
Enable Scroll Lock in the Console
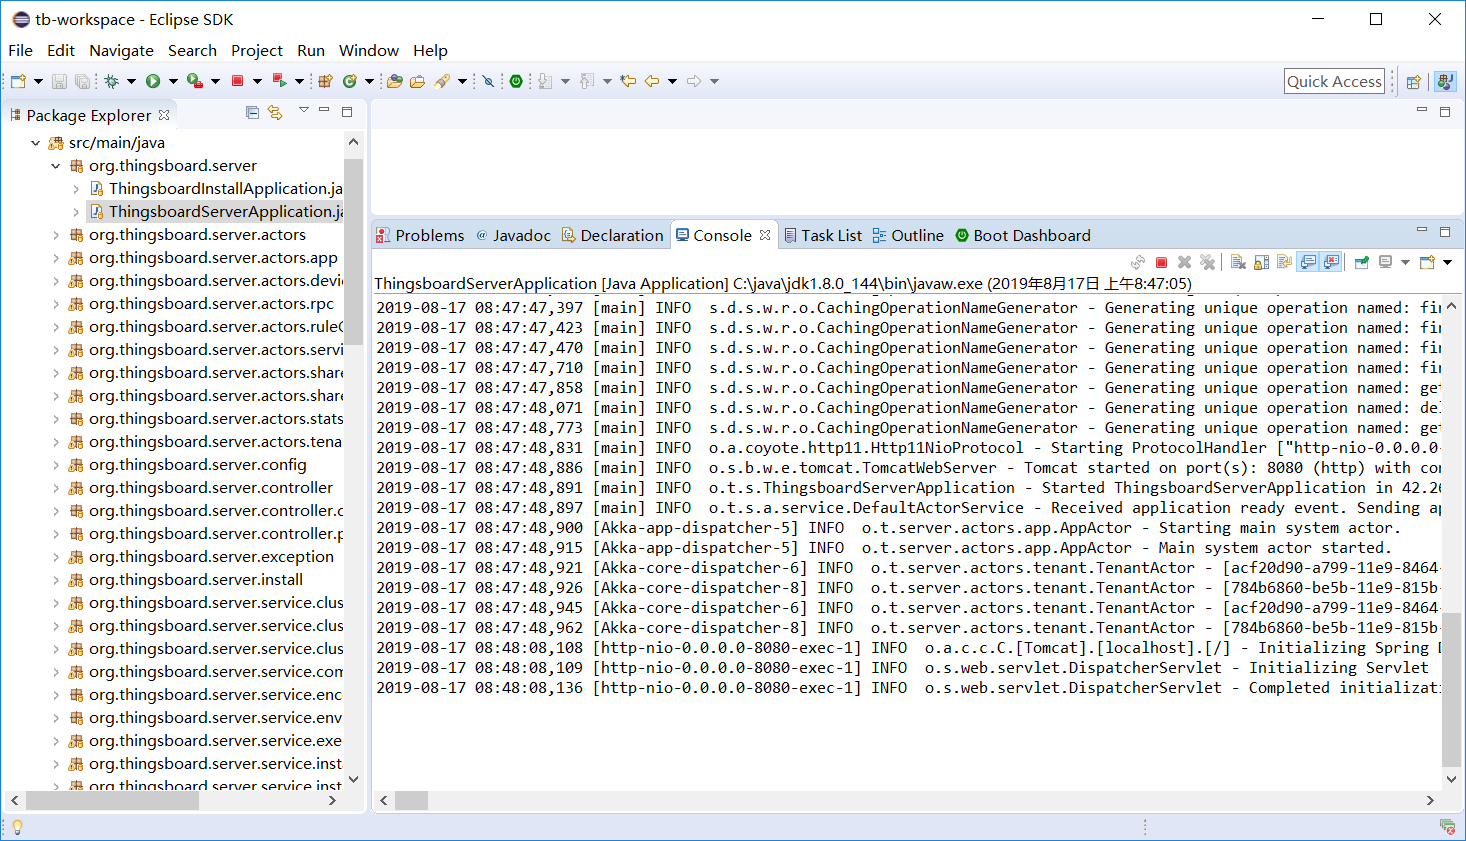click(x=1260, y=262)
